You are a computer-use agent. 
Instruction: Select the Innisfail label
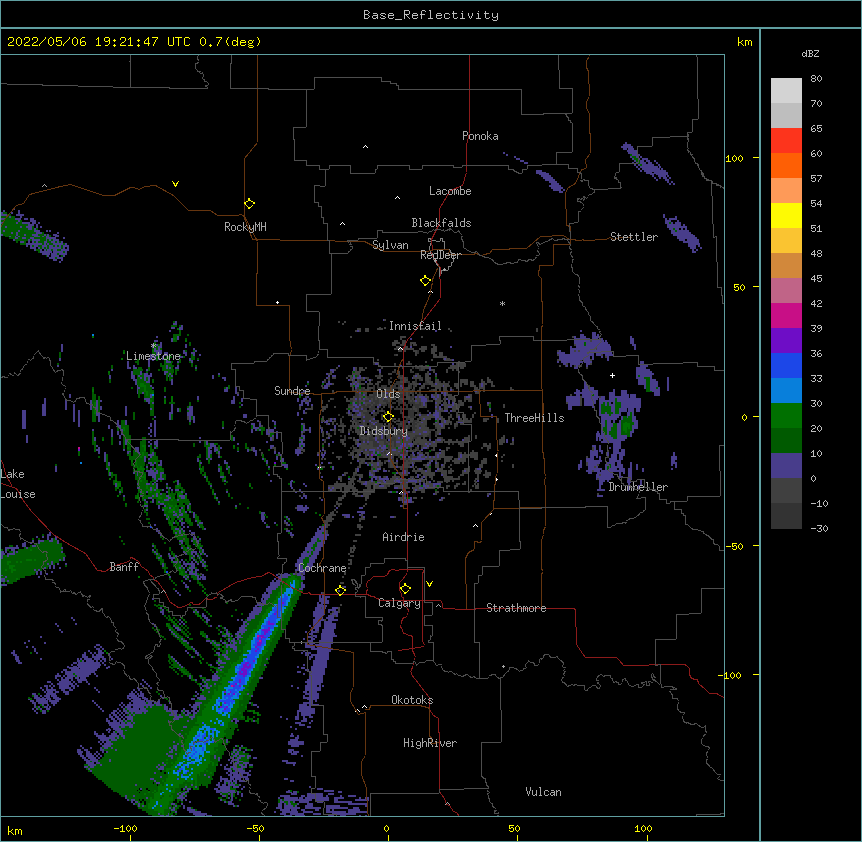coord(415,326)
